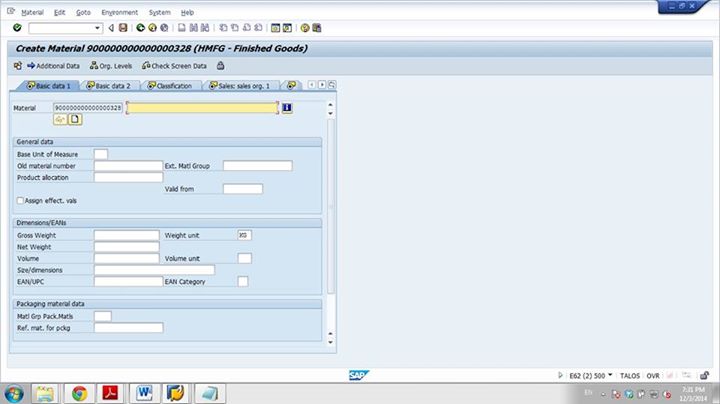Click the First Page icon
This screenshot has width=720, height=404.
tap(223, 28)
